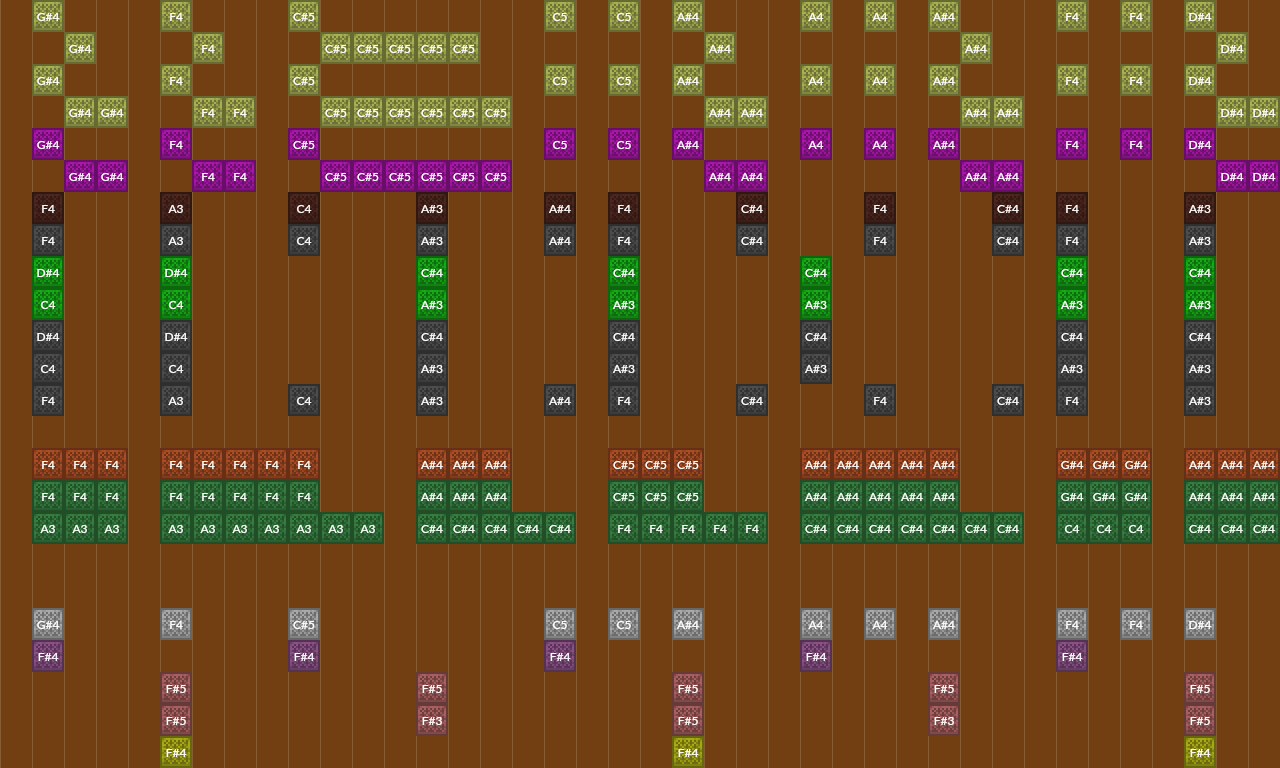Select a dark green A3 note block
This screenshot has width=1280, height=768.
click(48, 528)
